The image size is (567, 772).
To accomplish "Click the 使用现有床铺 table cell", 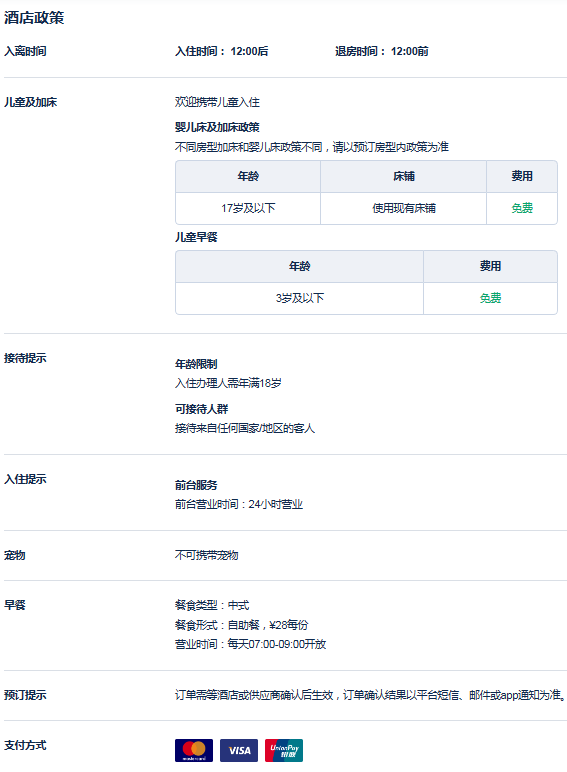I will click(x=404, y=208).
